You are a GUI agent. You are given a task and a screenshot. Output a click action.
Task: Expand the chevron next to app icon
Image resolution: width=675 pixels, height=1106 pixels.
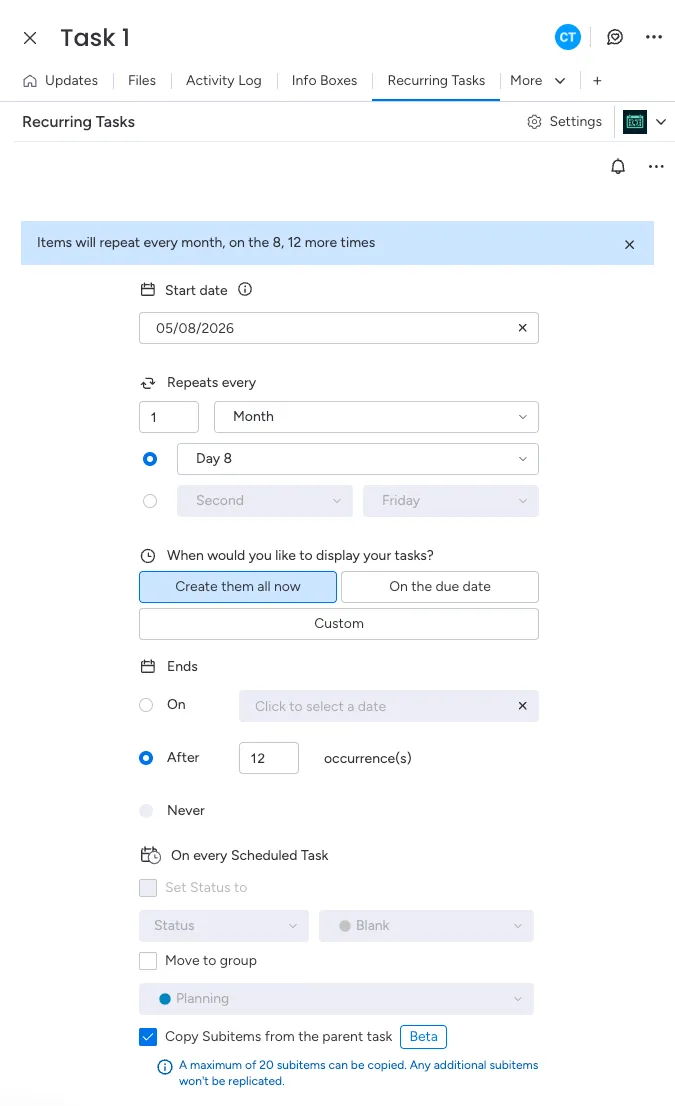(661, 122)
